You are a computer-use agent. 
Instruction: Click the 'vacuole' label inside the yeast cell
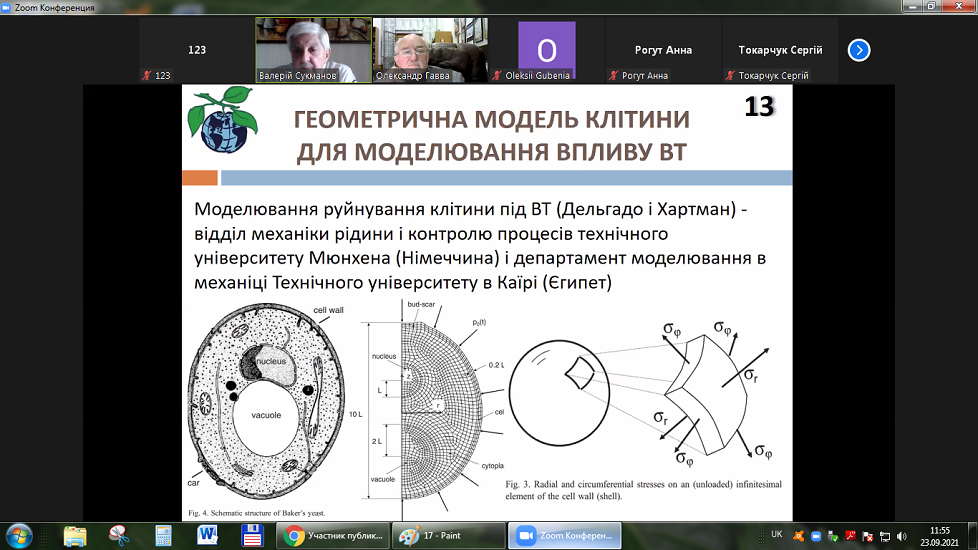point(266,415)
